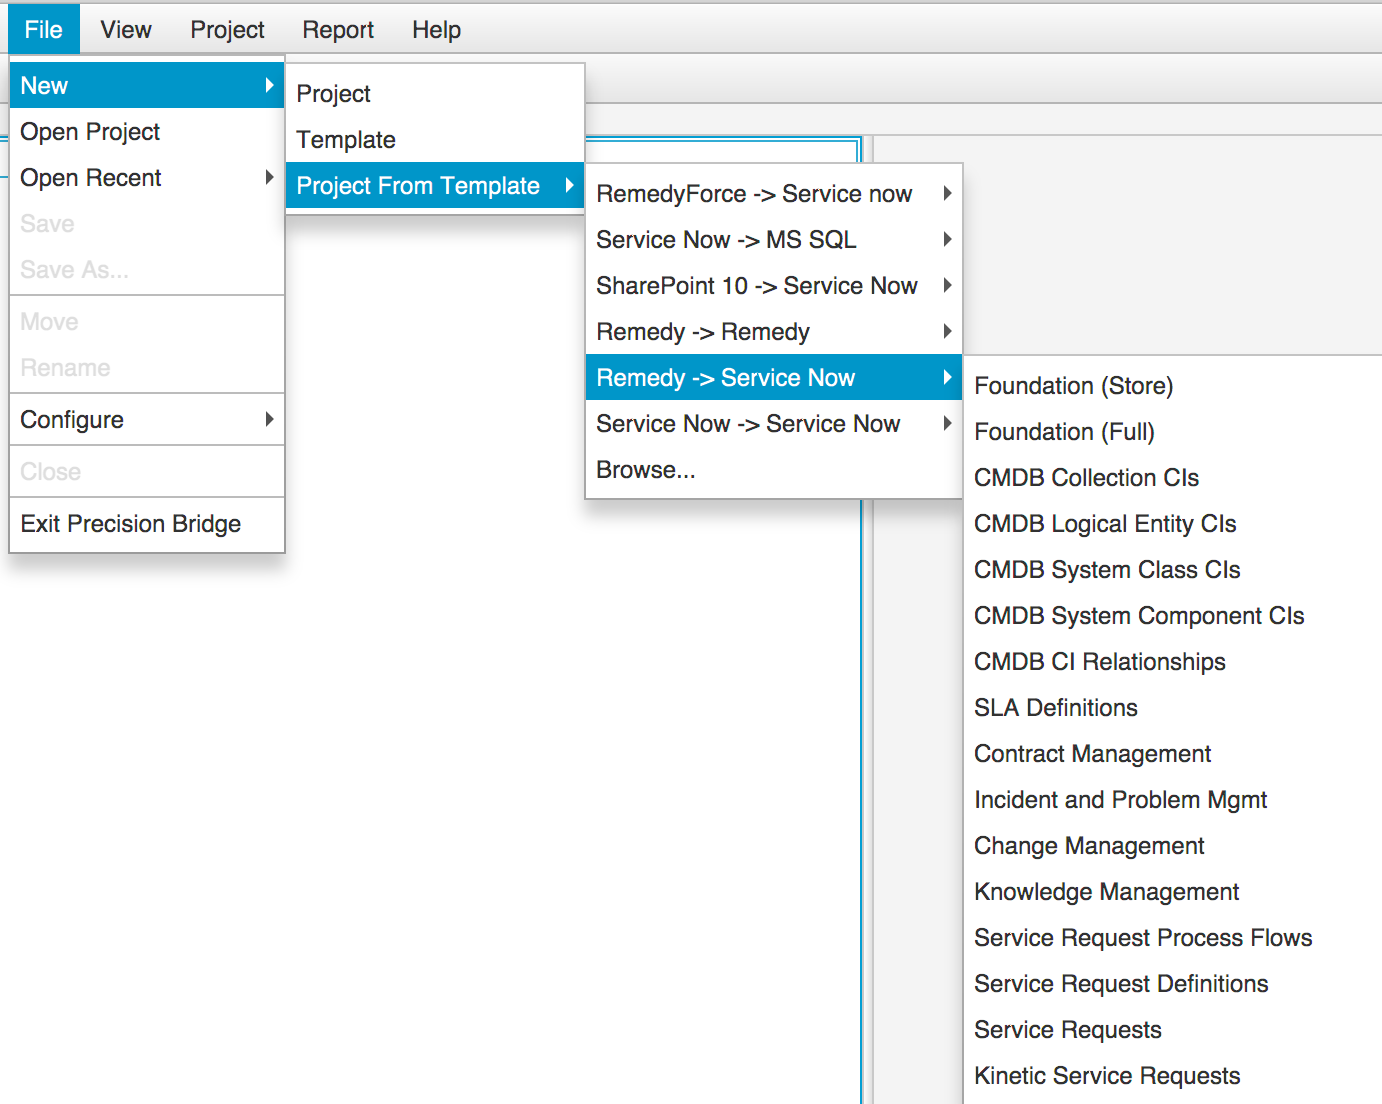Click arrow beside Project From Template

pyautogui.click(x=569, y=185)
